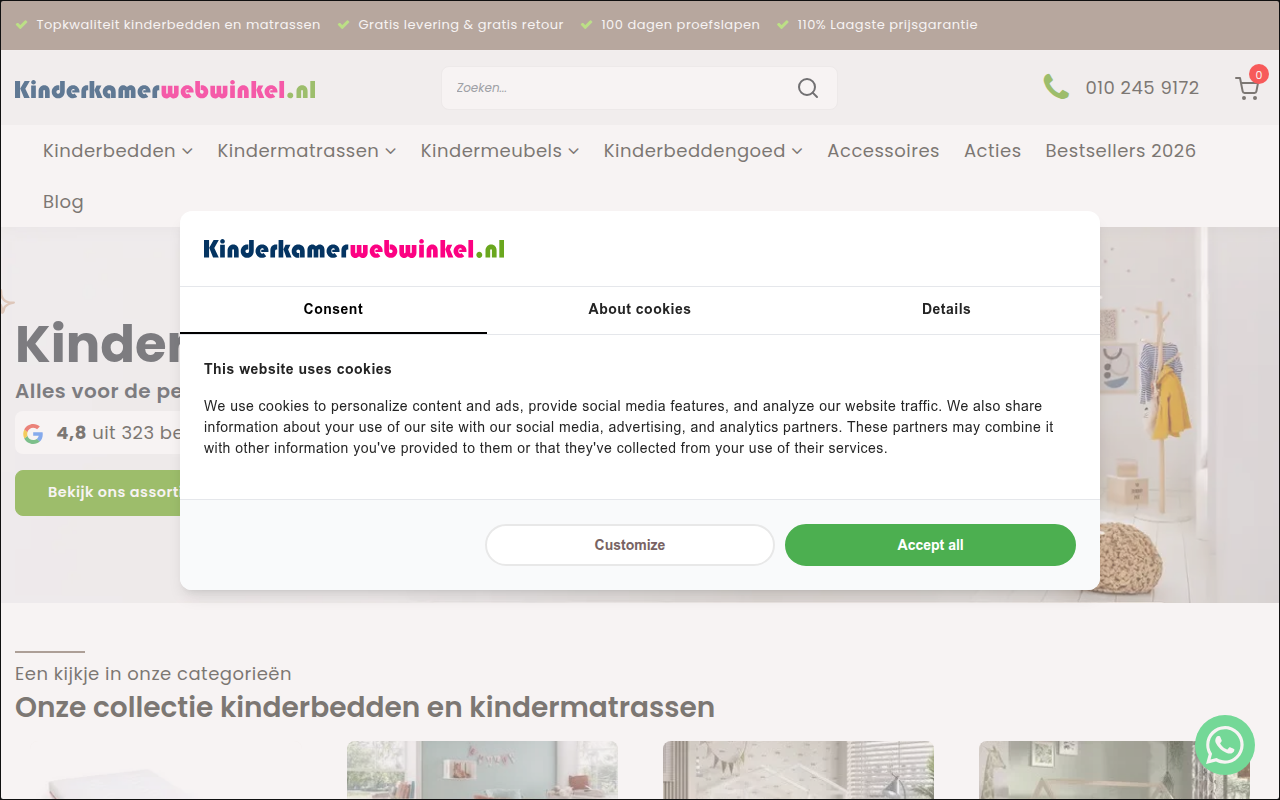The width and height of the screenshot is (1280, 800).
Task: Click the Onze collectie kinderbedden en kindermatrassen heading
Action: tap(365, 707)
